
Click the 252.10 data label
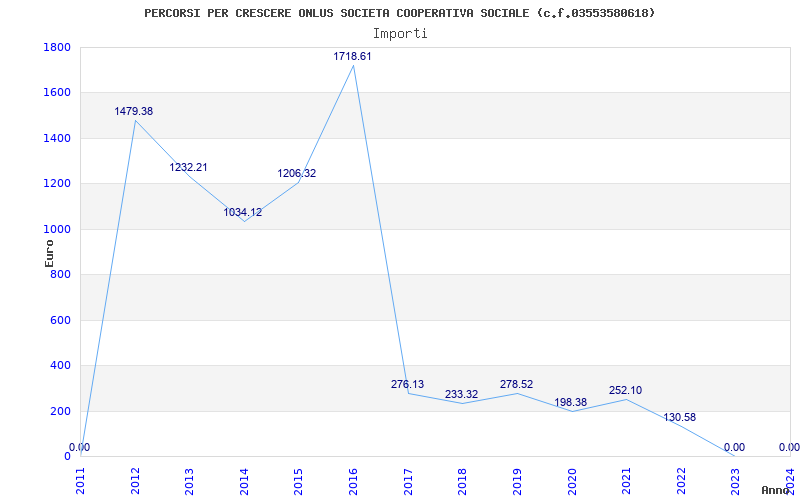(x=626, y=391)
